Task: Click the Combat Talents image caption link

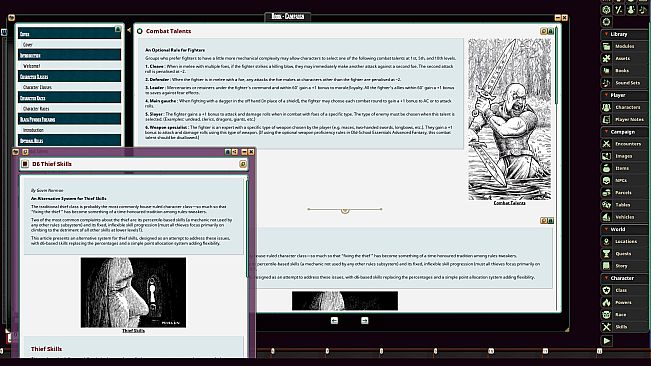Action: (509, 203)
